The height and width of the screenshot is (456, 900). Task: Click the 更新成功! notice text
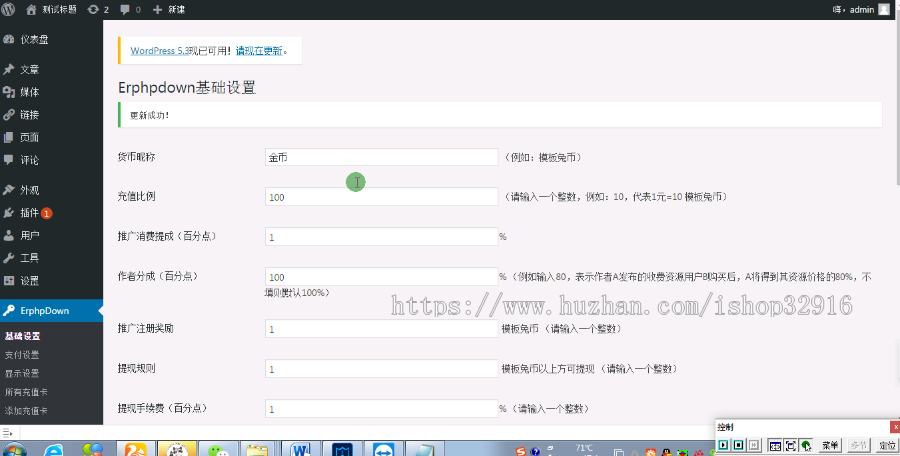pyautogui.click(x=149, y=115)
